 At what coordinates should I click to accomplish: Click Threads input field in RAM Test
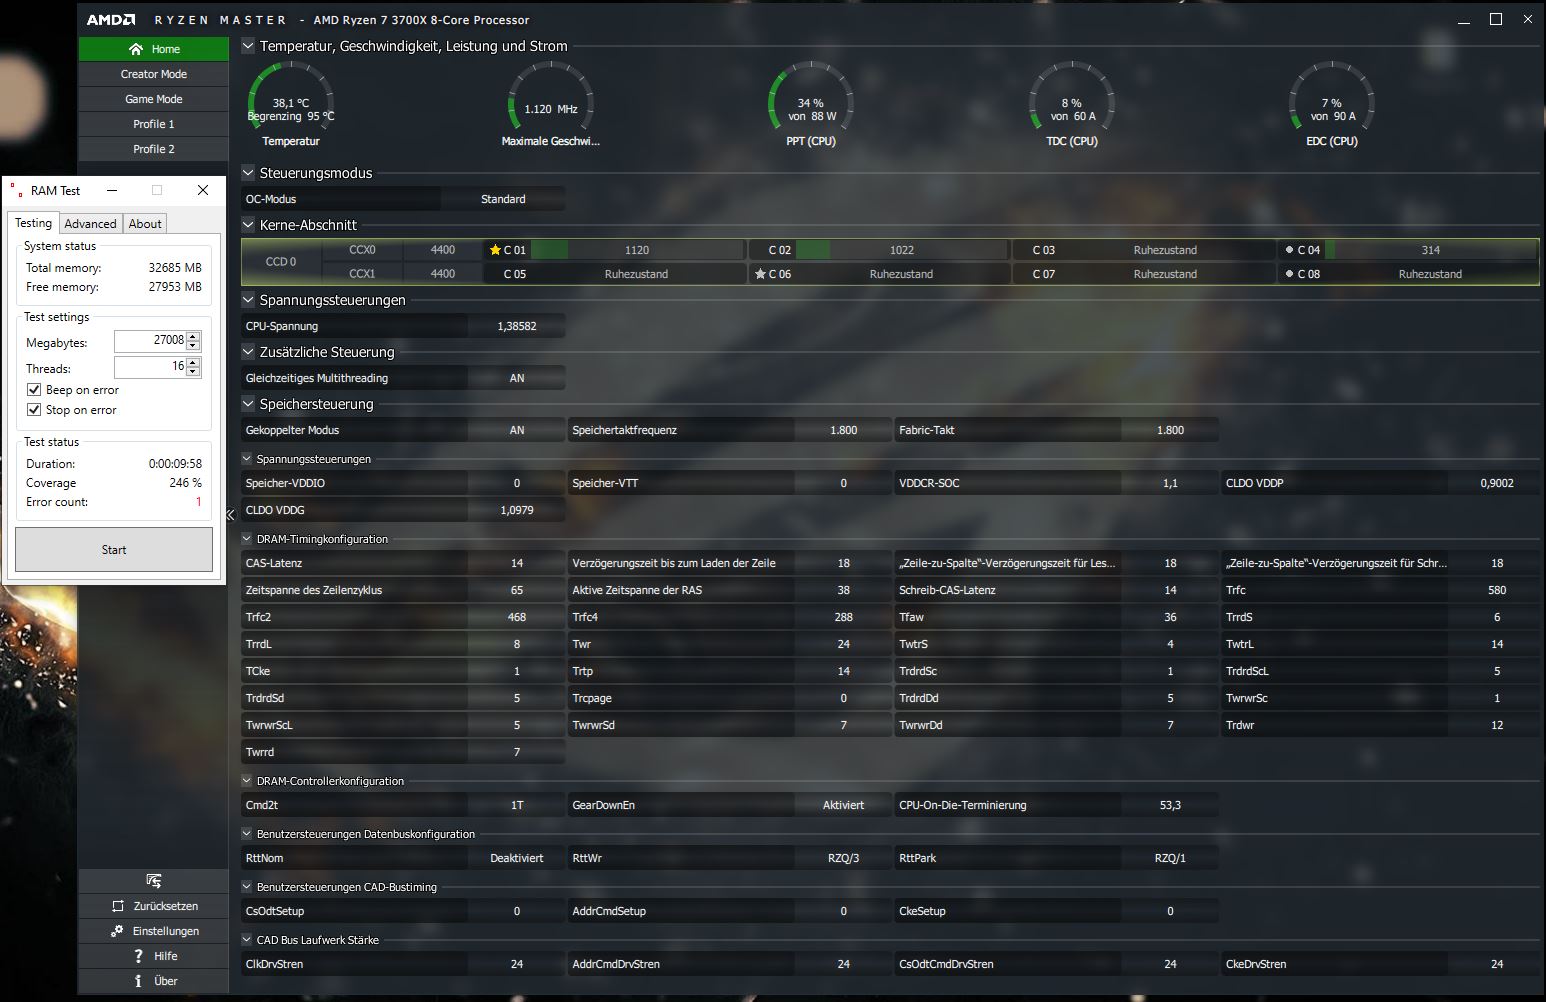[x=150, y=367]
